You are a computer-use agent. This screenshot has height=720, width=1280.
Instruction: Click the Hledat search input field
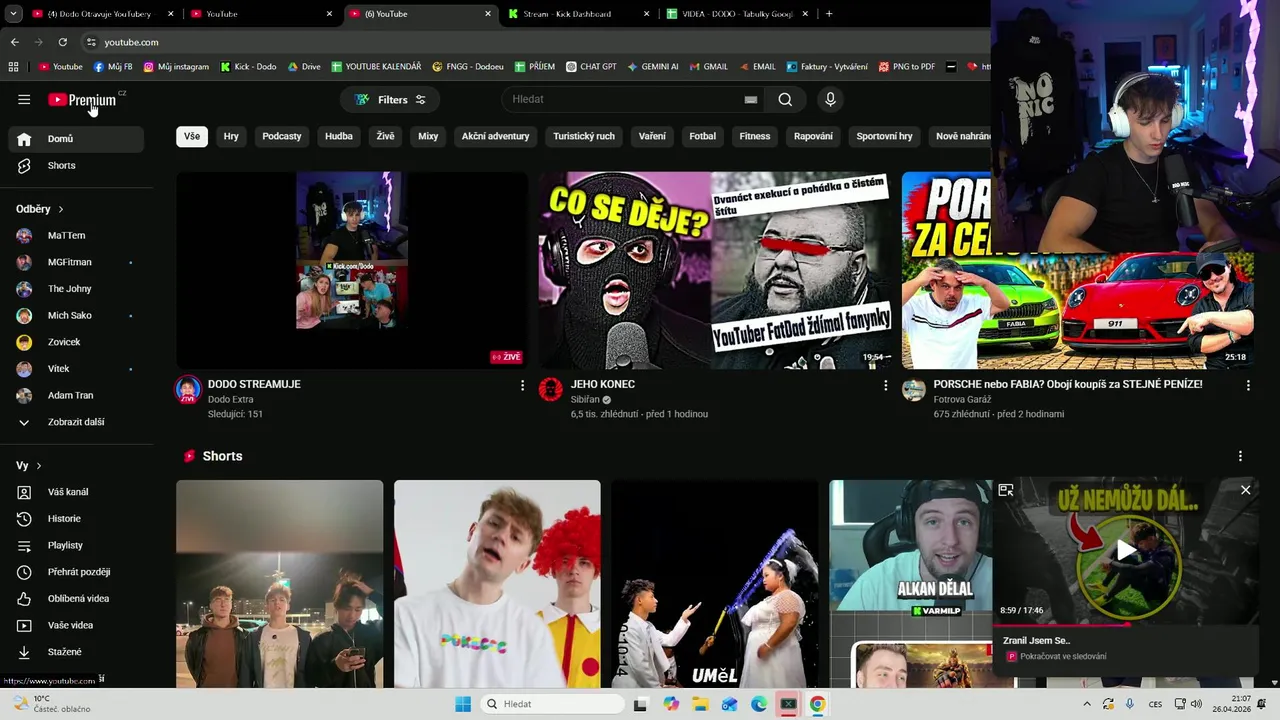click(623, 99)
